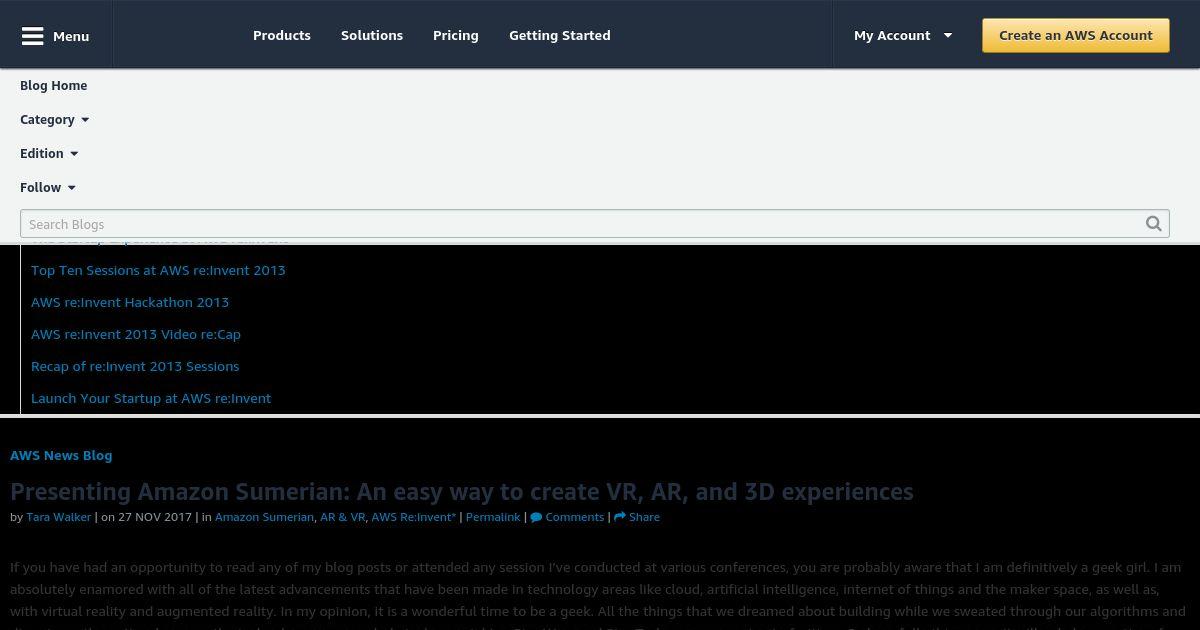Open the hamburger Menu icon
Screen dimensions: 1200x630
[x=33, y=36]
